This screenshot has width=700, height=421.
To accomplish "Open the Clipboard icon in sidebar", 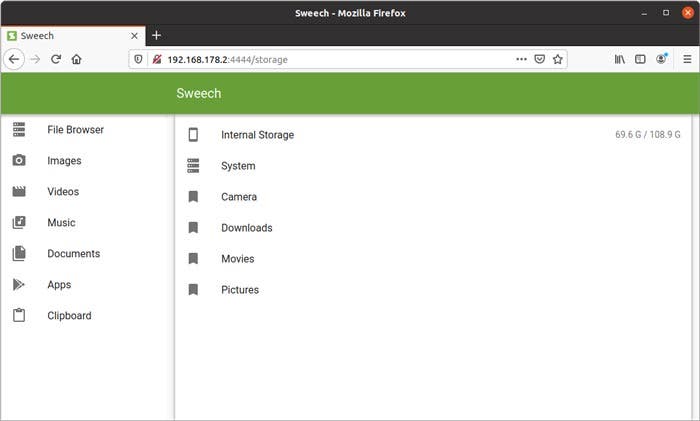I will pyautogui.click(x=19, y=315).
